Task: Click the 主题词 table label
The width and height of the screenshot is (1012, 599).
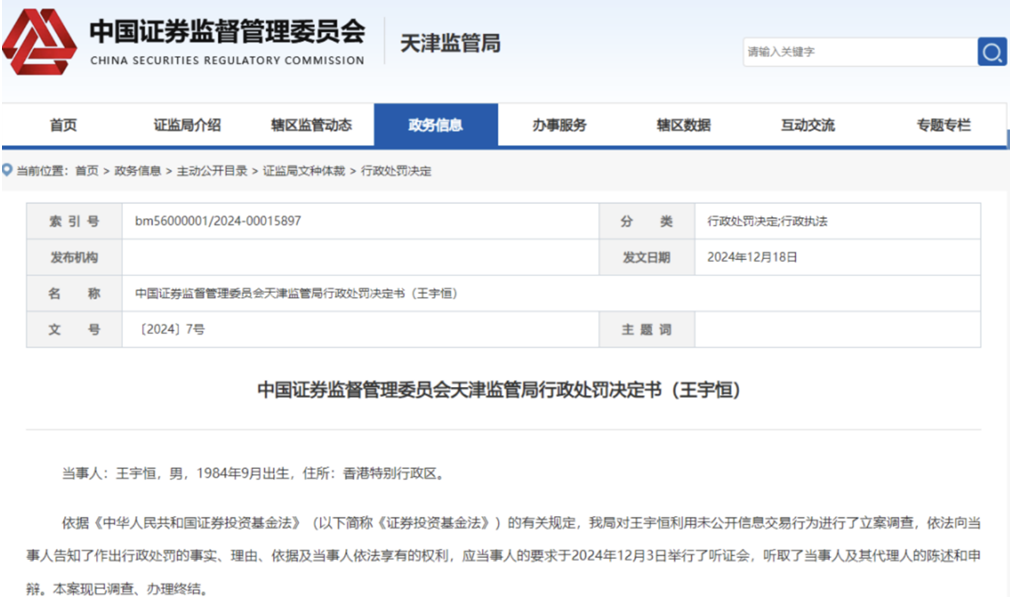Action: click(647, 330)
